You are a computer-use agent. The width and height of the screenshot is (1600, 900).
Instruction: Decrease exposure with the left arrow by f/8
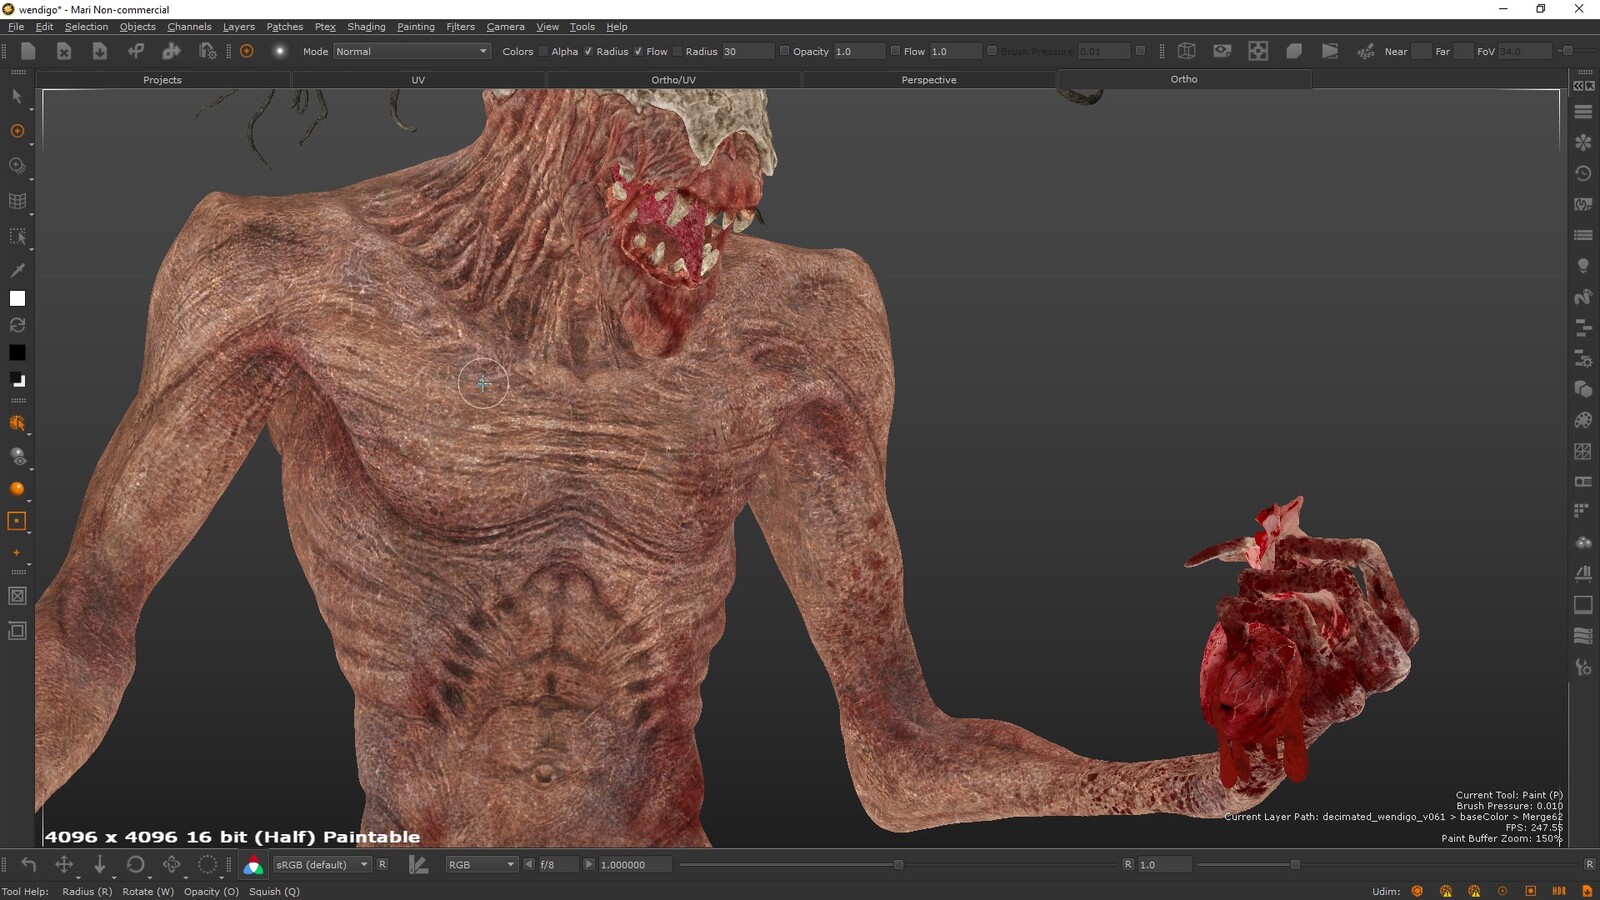click(x=528, y=864)
